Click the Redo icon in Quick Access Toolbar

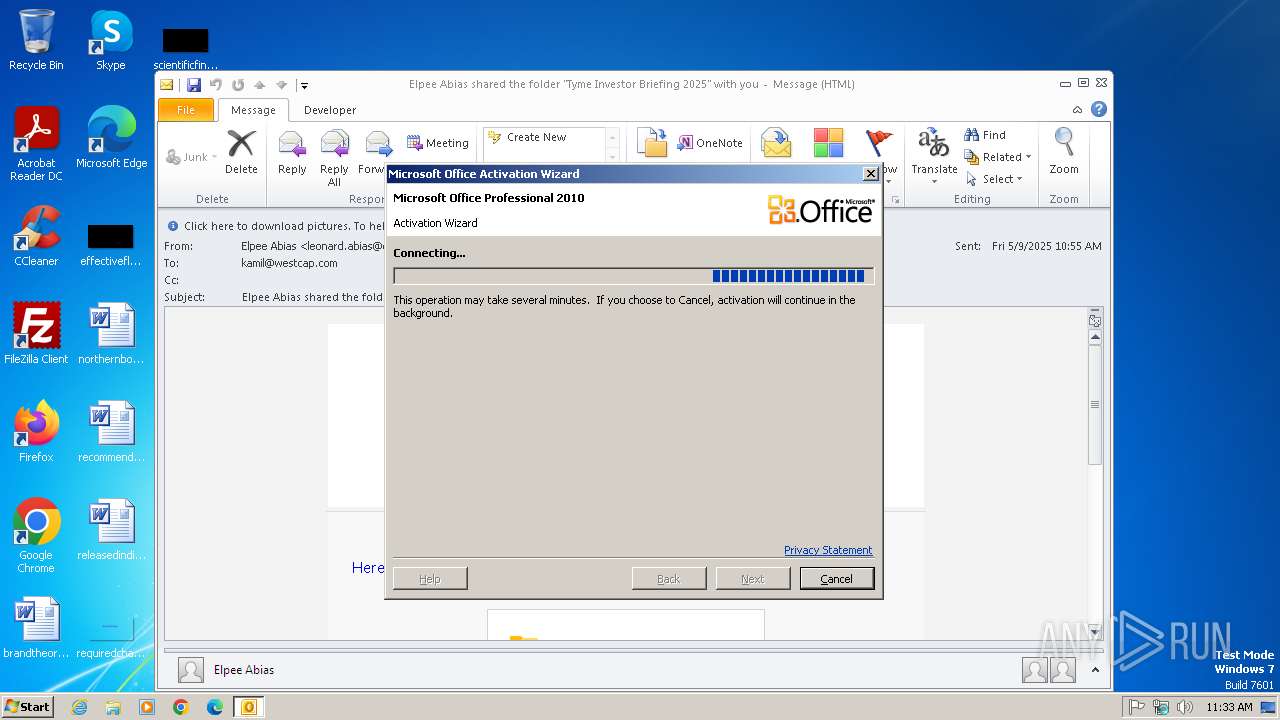pos(238,85)
